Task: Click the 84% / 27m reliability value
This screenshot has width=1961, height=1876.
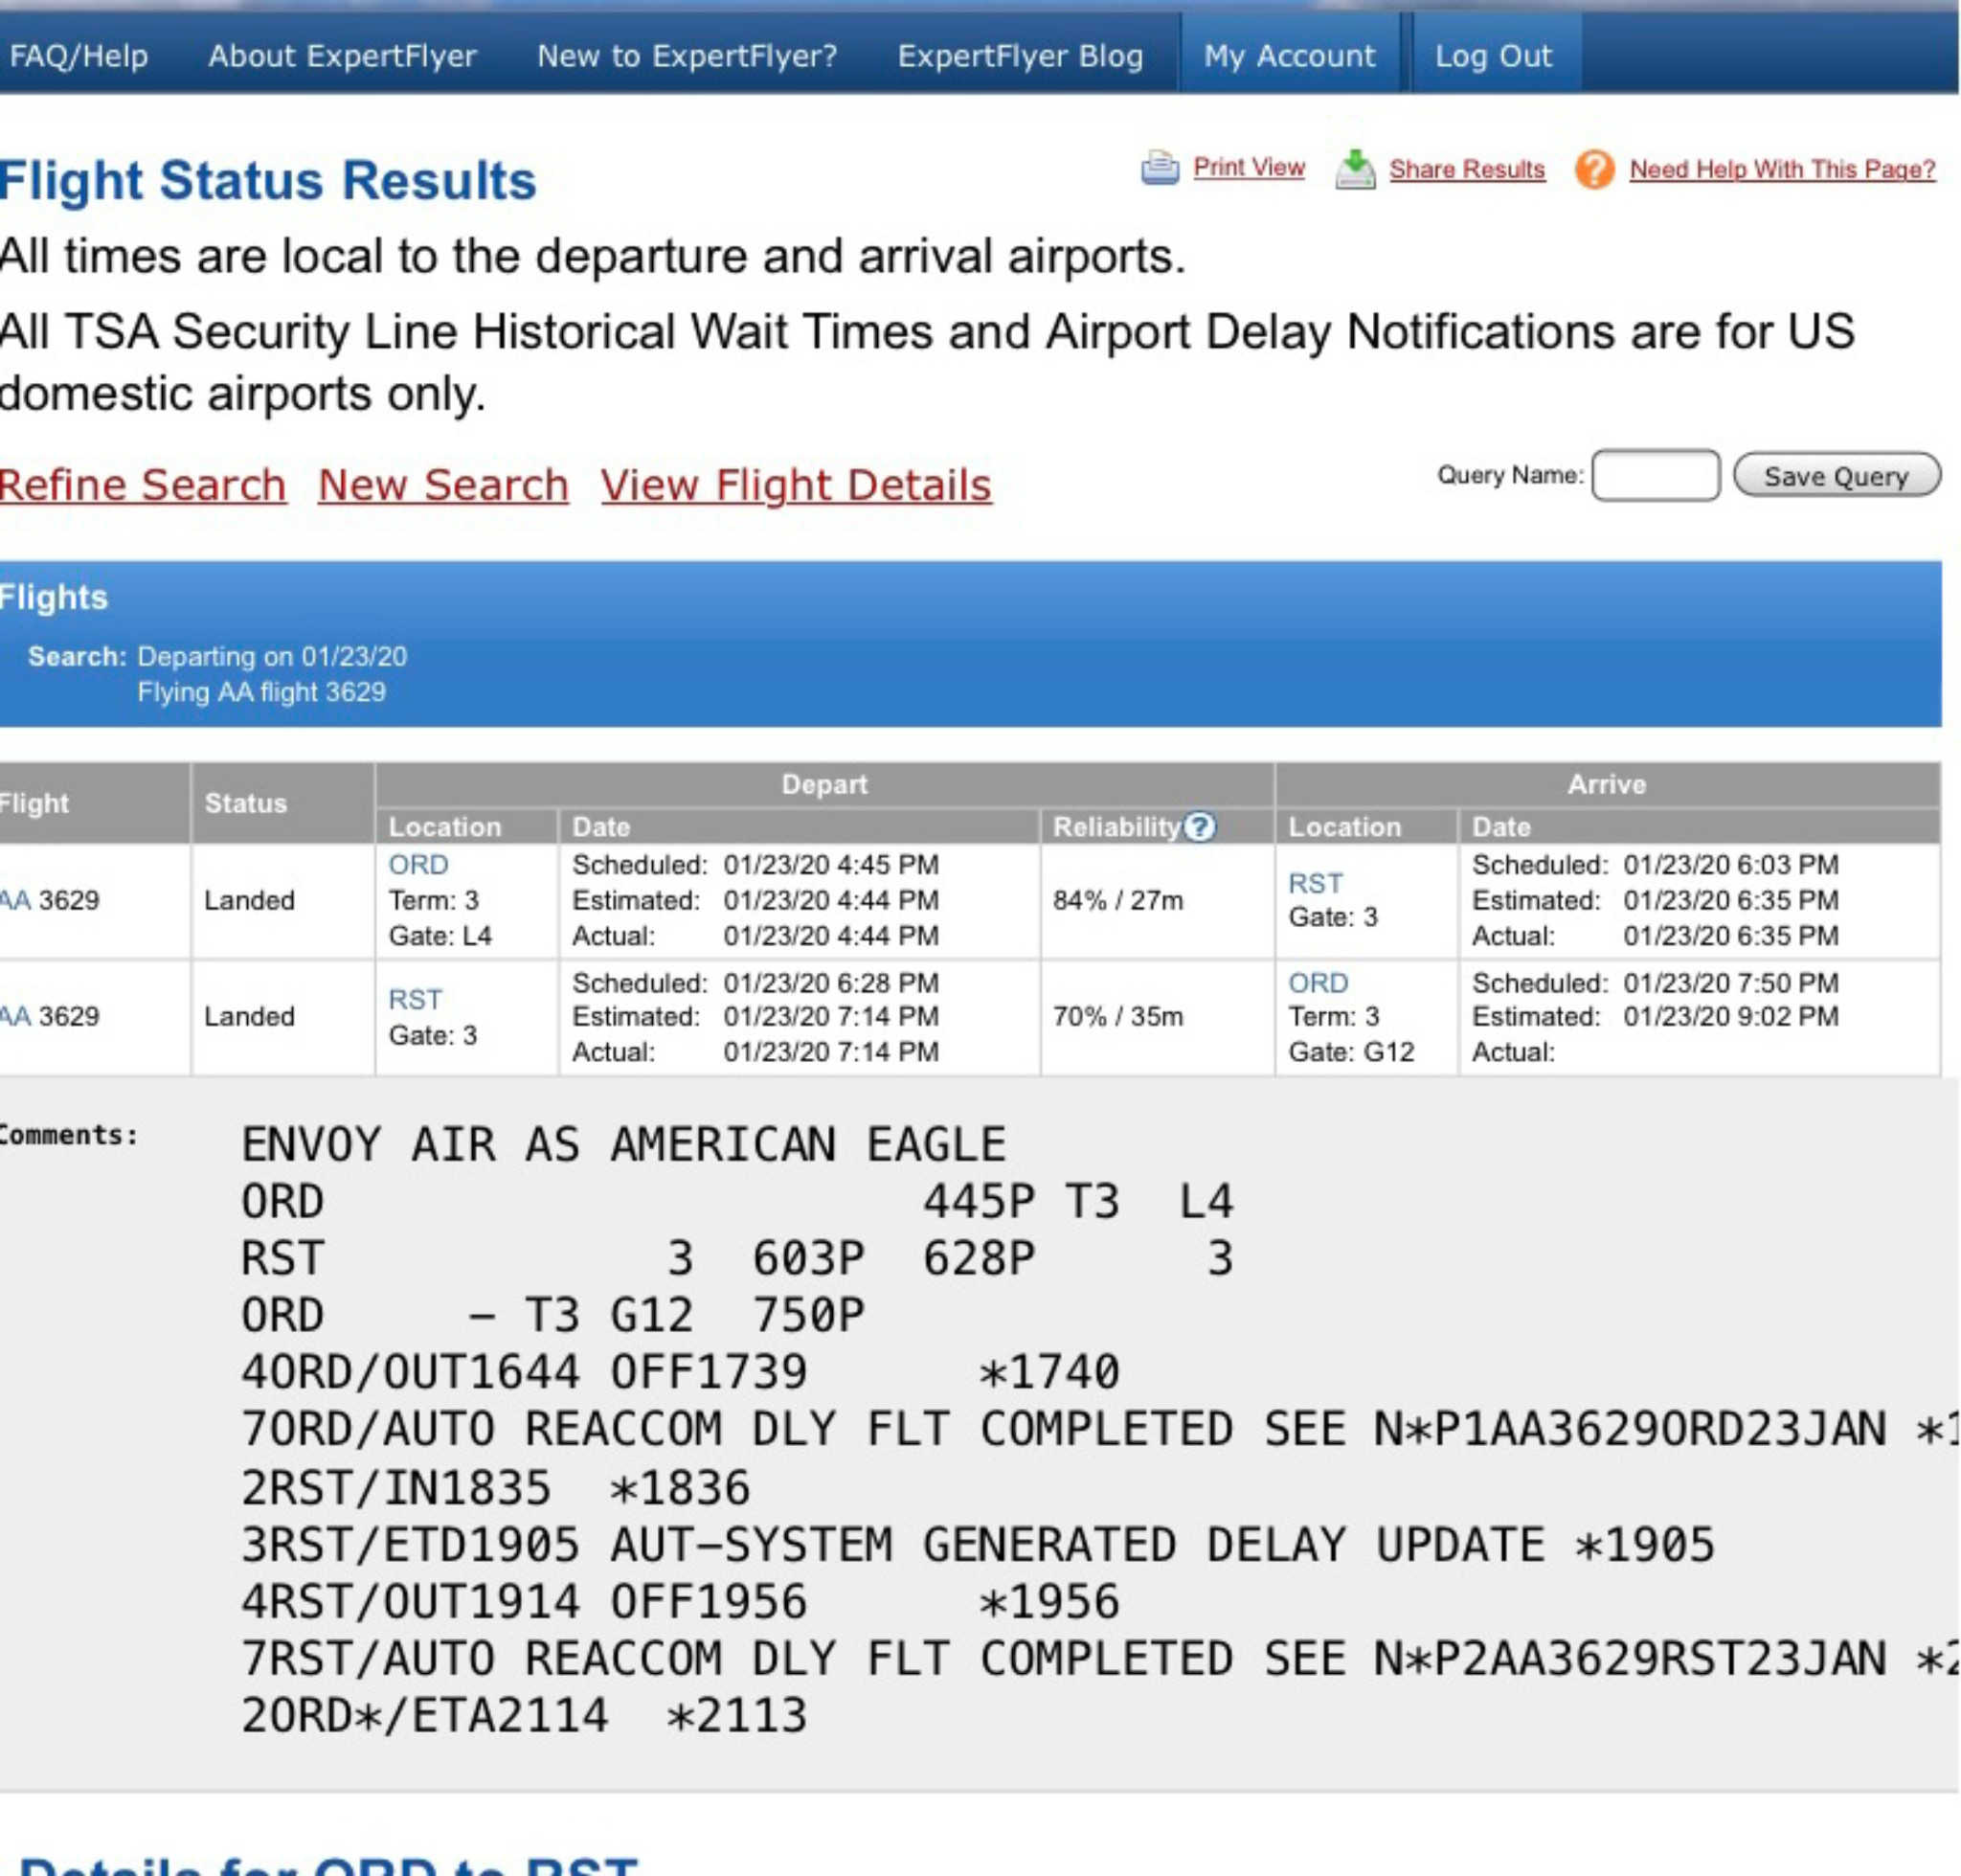Action: (1117, 900)
